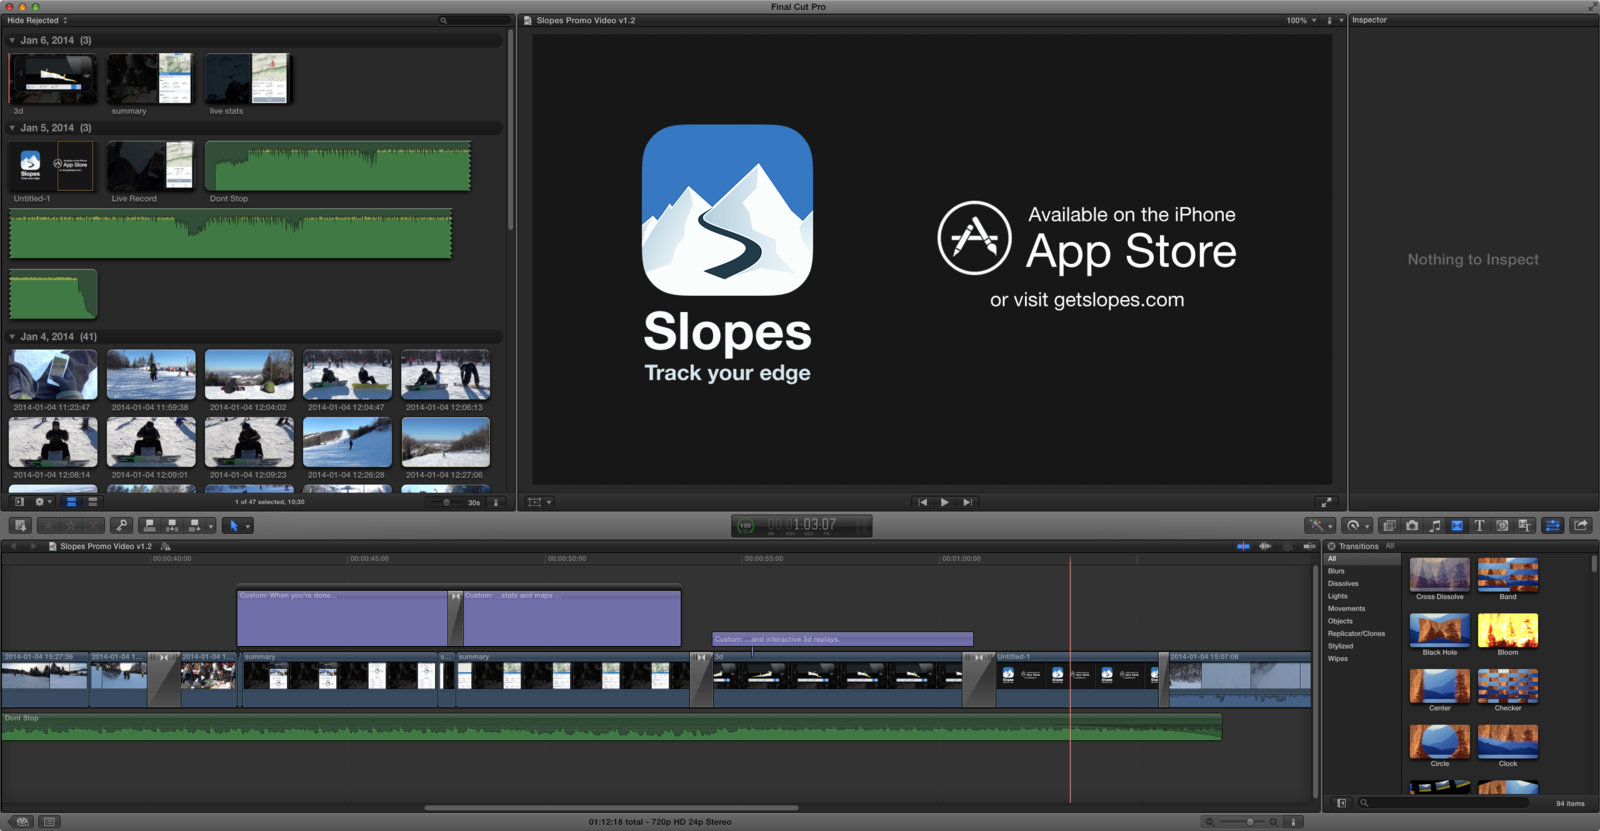The width and height of the screenshot is (1600, 831).
Task: Click the timecode display
Action: pos(802,525)
